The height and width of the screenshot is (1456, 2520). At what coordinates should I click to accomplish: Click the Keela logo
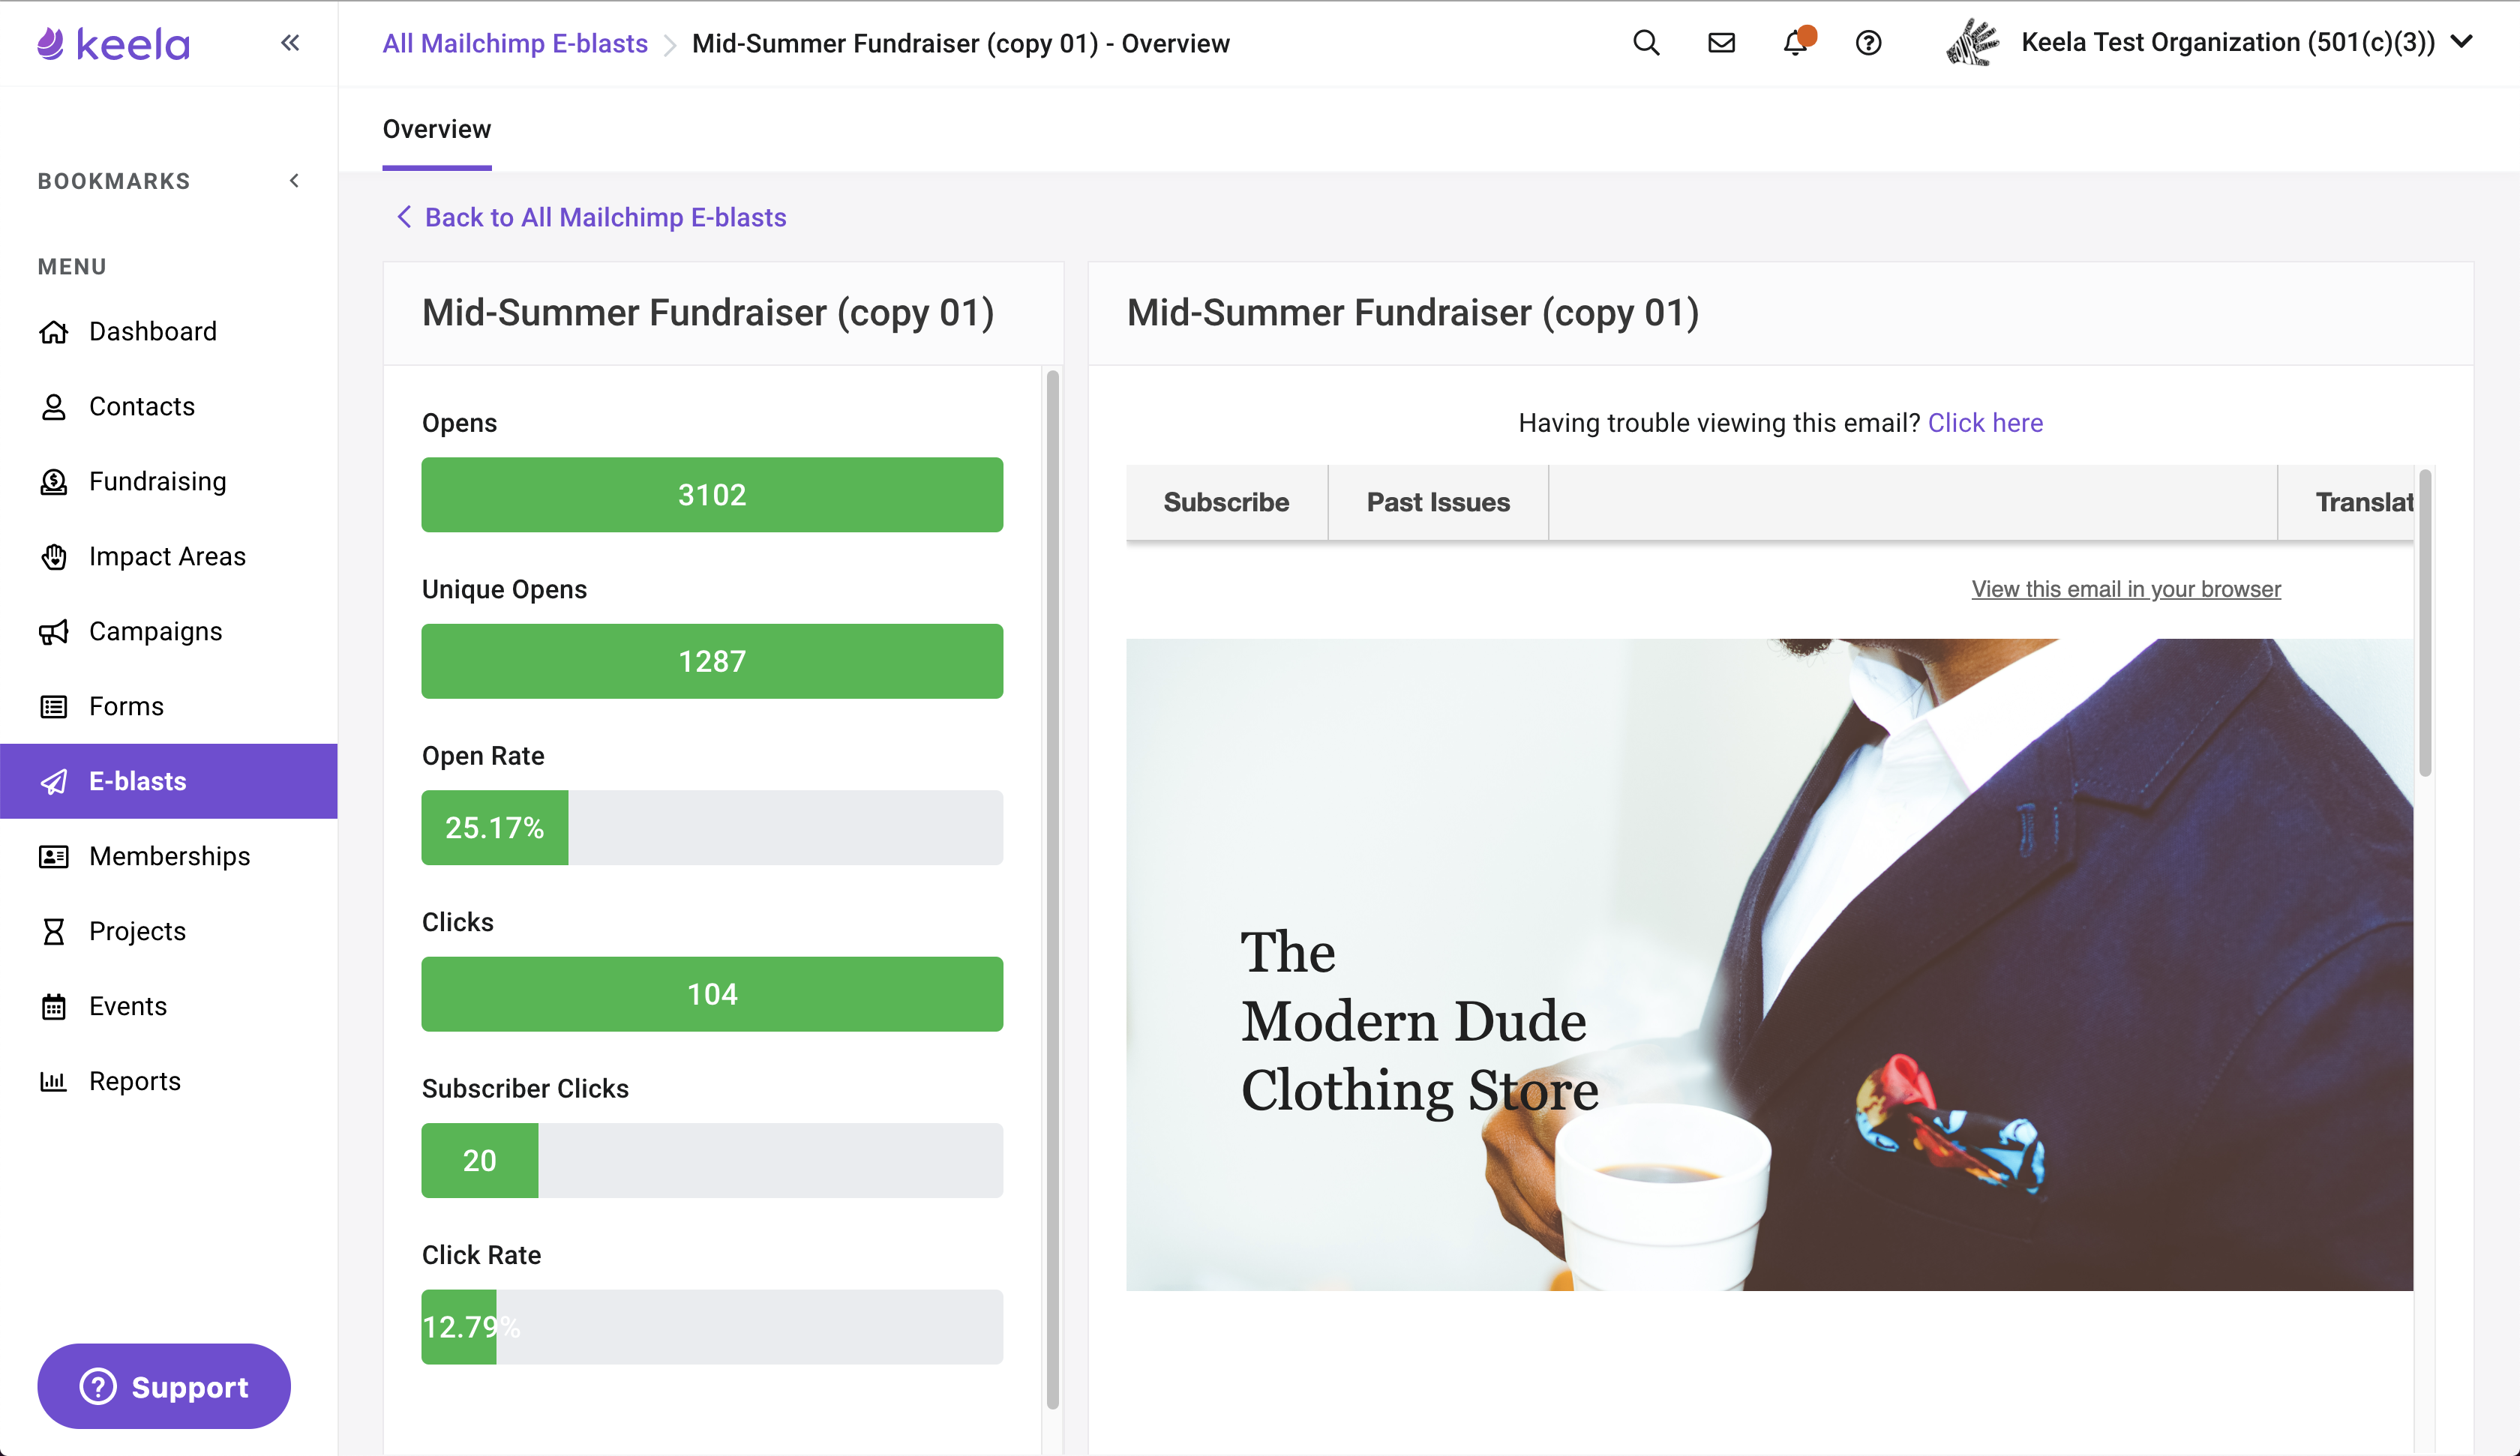113,44
